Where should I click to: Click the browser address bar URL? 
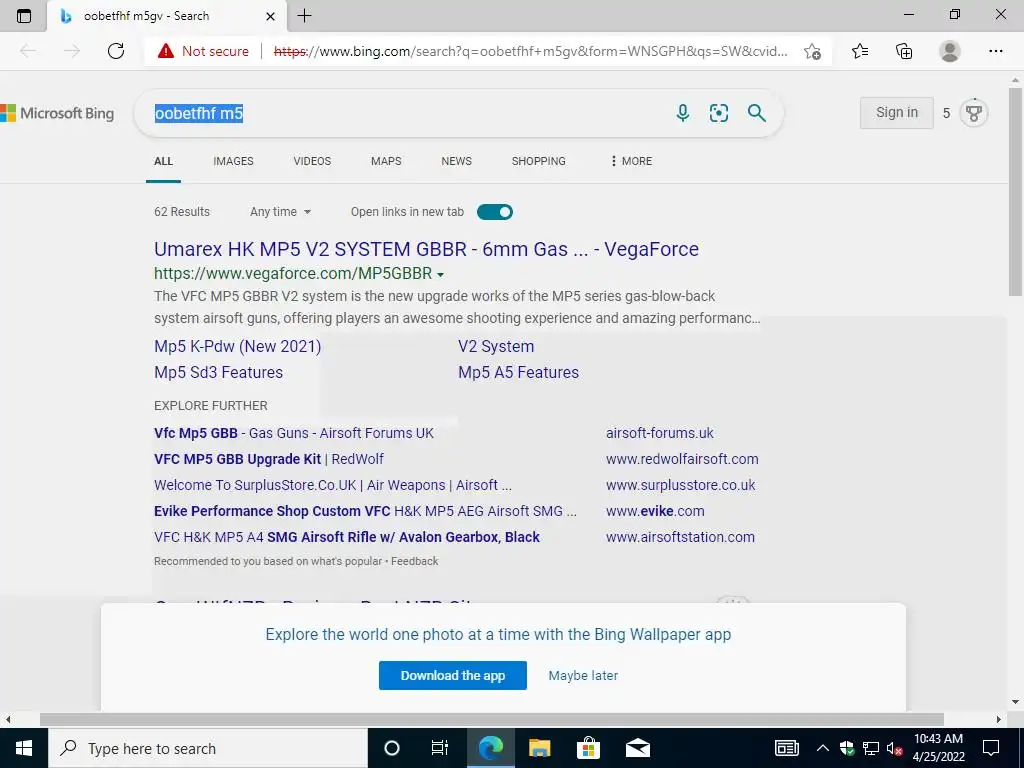[530, 51]
